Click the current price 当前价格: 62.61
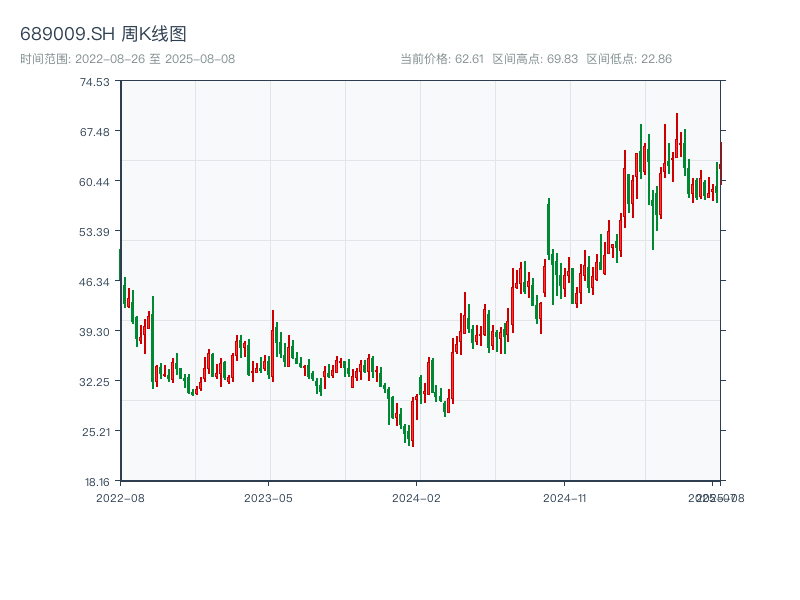Viewport: 800px width, 600px height. click(x=442, y=59)
